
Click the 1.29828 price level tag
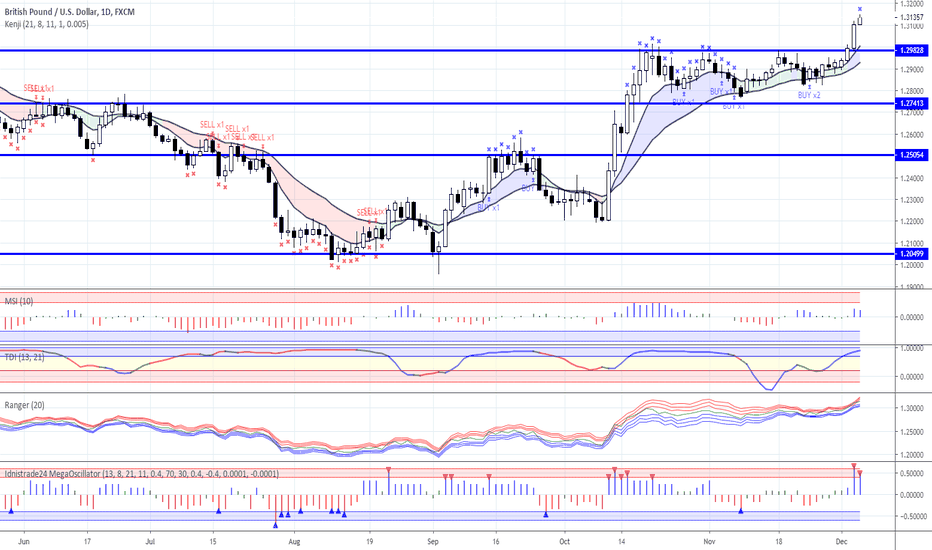coord(910,50)
